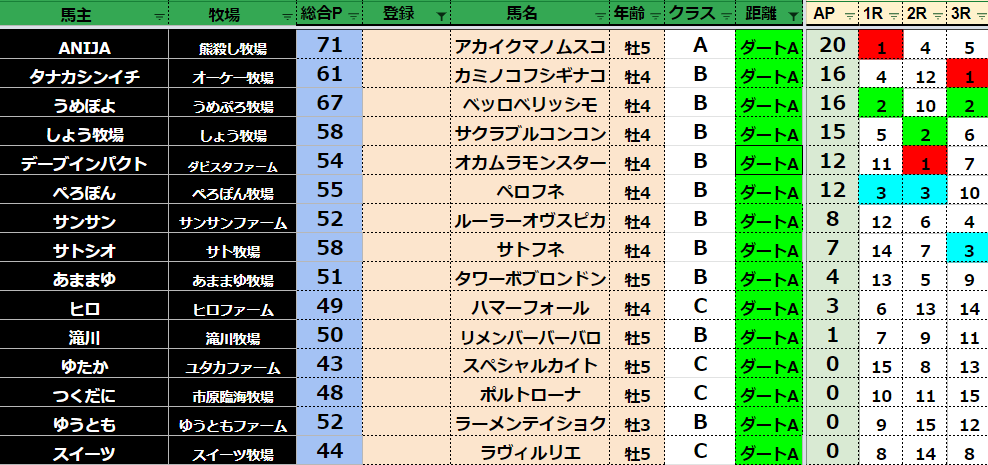
Task: Click the 馬名 header filter icon
Action: pyautogui.click(x=598, y=16)
